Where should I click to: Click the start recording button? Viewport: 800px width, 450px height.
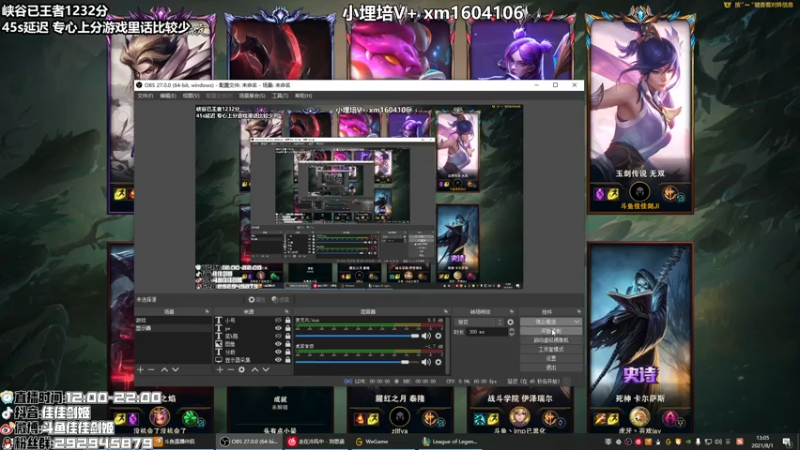551,331
